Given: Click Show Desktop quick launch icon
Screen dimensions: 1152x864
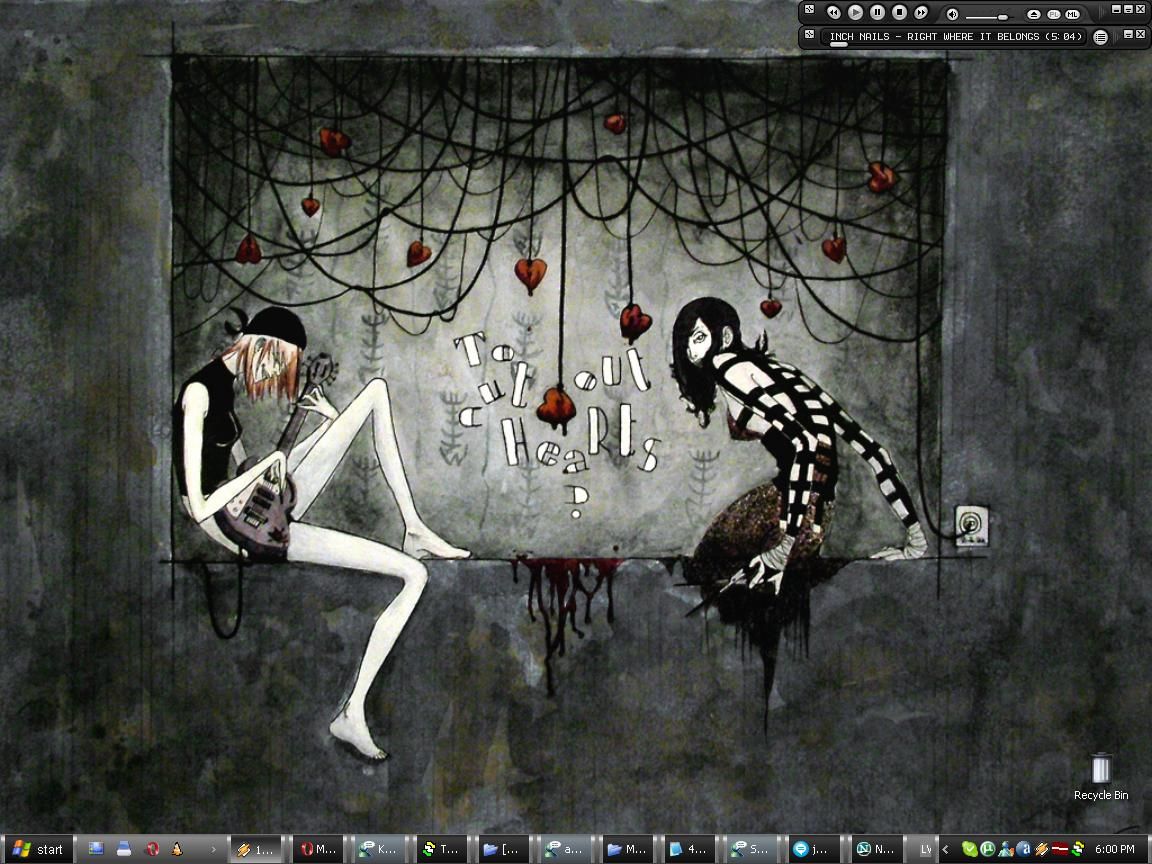Looking at the screenshot, I should coord(96,849).
